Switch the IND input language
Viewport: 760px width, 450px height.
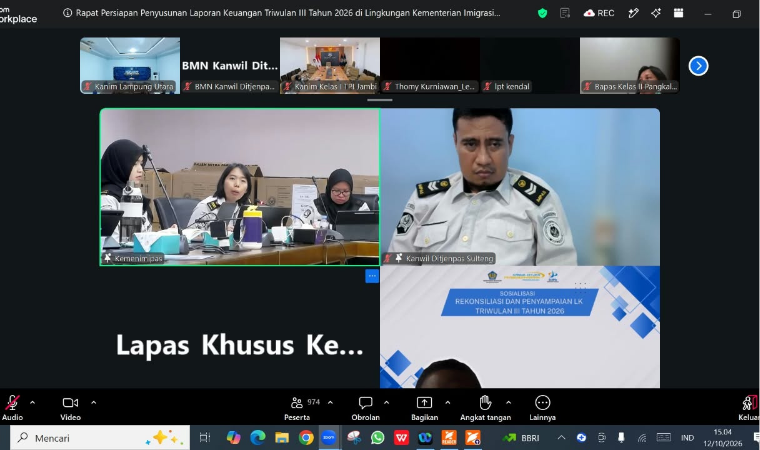pos(687,438)
